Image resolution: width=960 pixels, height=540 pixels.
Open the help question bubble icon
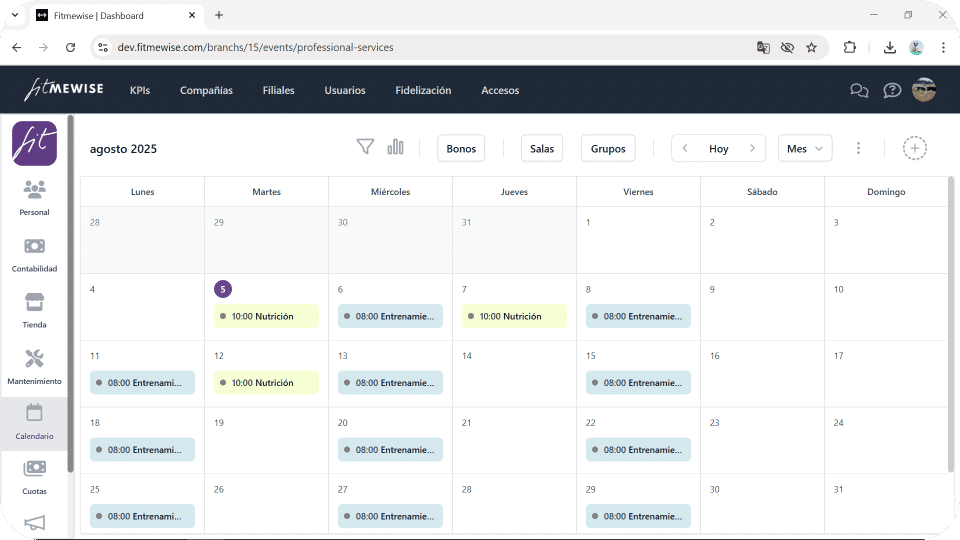(891, 91)
